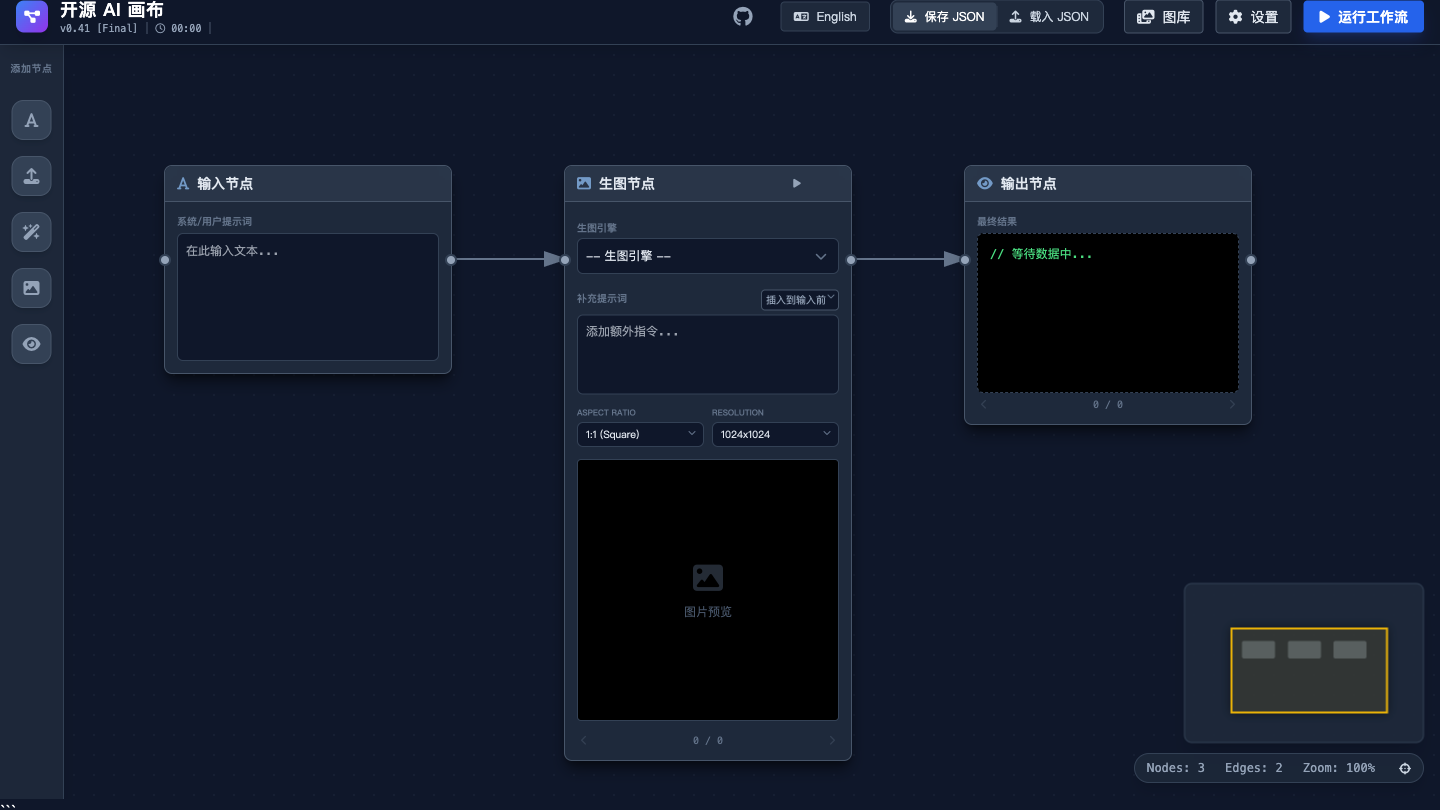Image resolution: width=1440 pixels, height=810 pixels.
Task: Click the 添加节点 sidebar label
Action: point(31,69)
